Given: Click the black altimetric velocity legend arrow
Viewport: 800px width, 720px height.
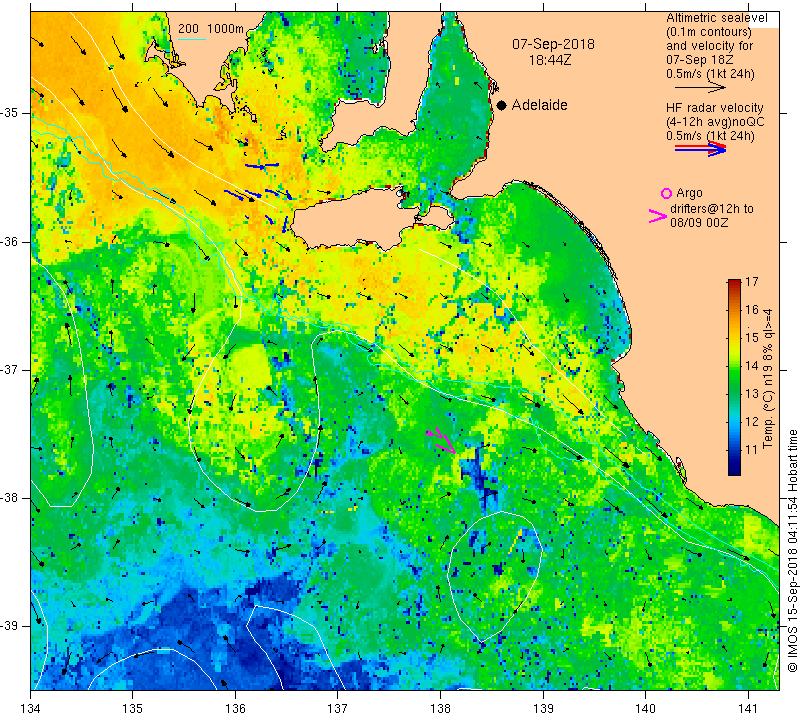Looking at the screenshot, I should [700, 87].
